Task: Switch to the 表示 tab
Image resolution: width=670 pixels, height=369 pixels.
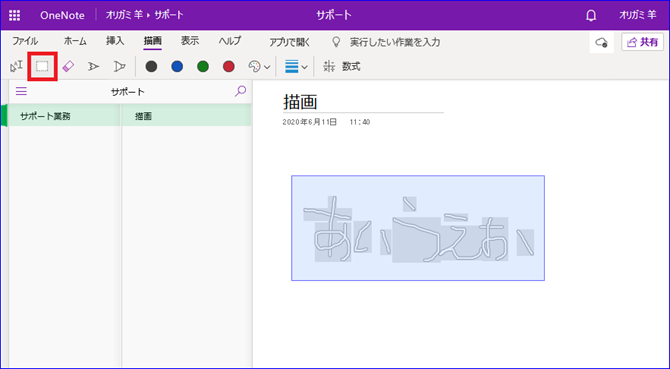Action: tap(190, 41)
